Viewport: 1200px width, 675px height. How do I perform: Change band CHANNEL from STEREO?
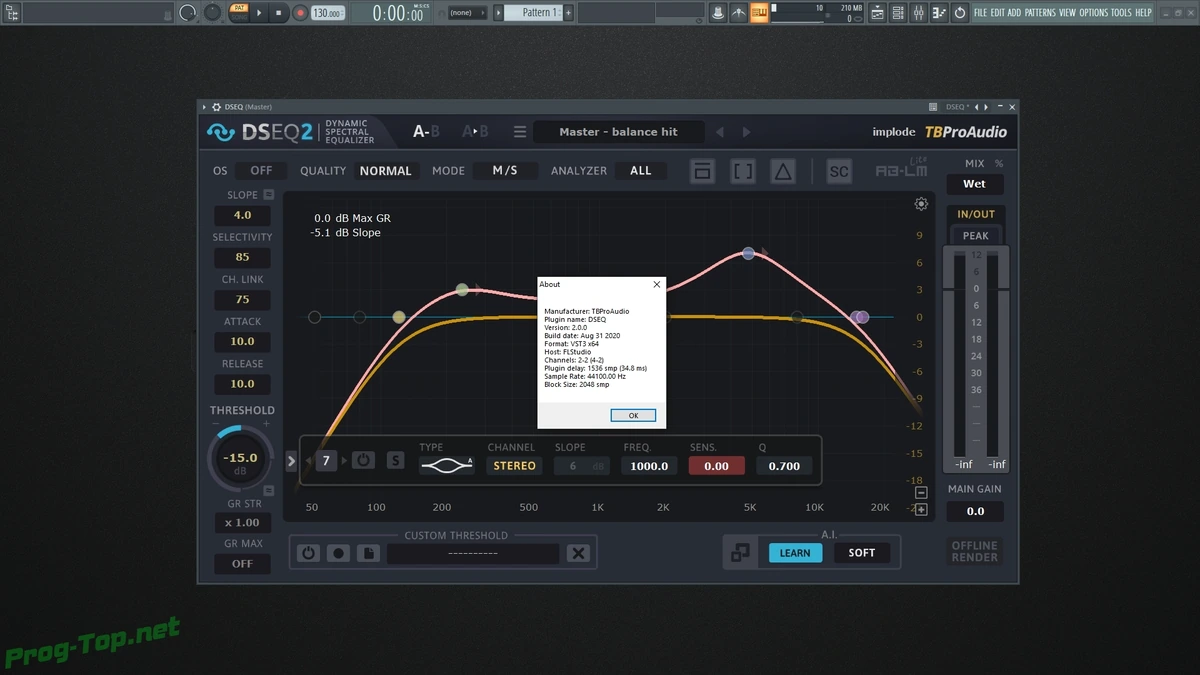pyautogui.click(x=514, y=466)
